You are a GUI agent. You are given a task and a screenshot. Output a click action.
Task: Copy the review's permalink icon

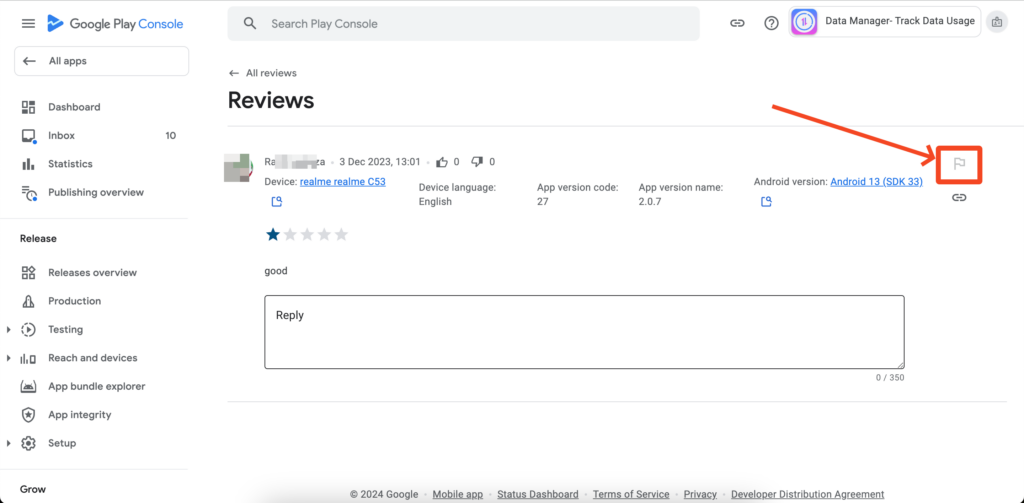tap(958, 198)
